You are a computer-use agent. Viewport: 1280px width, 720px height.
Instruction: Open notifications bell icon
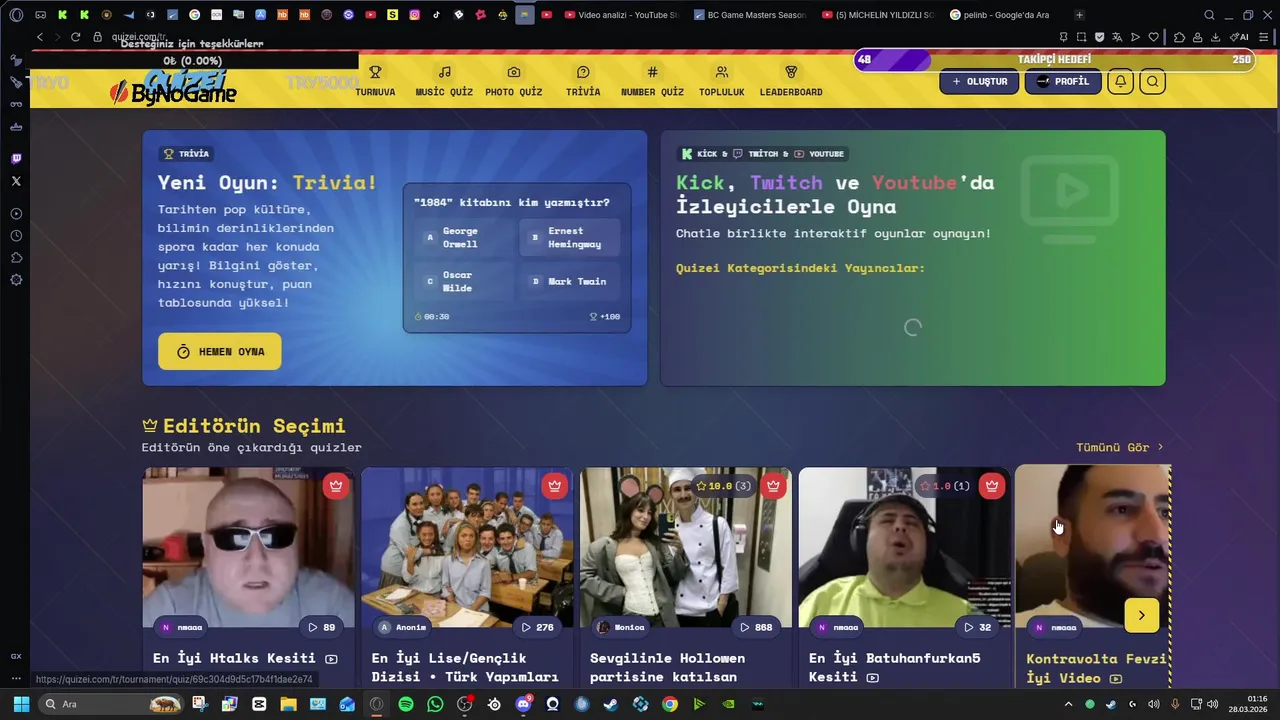click(1121, 82)
